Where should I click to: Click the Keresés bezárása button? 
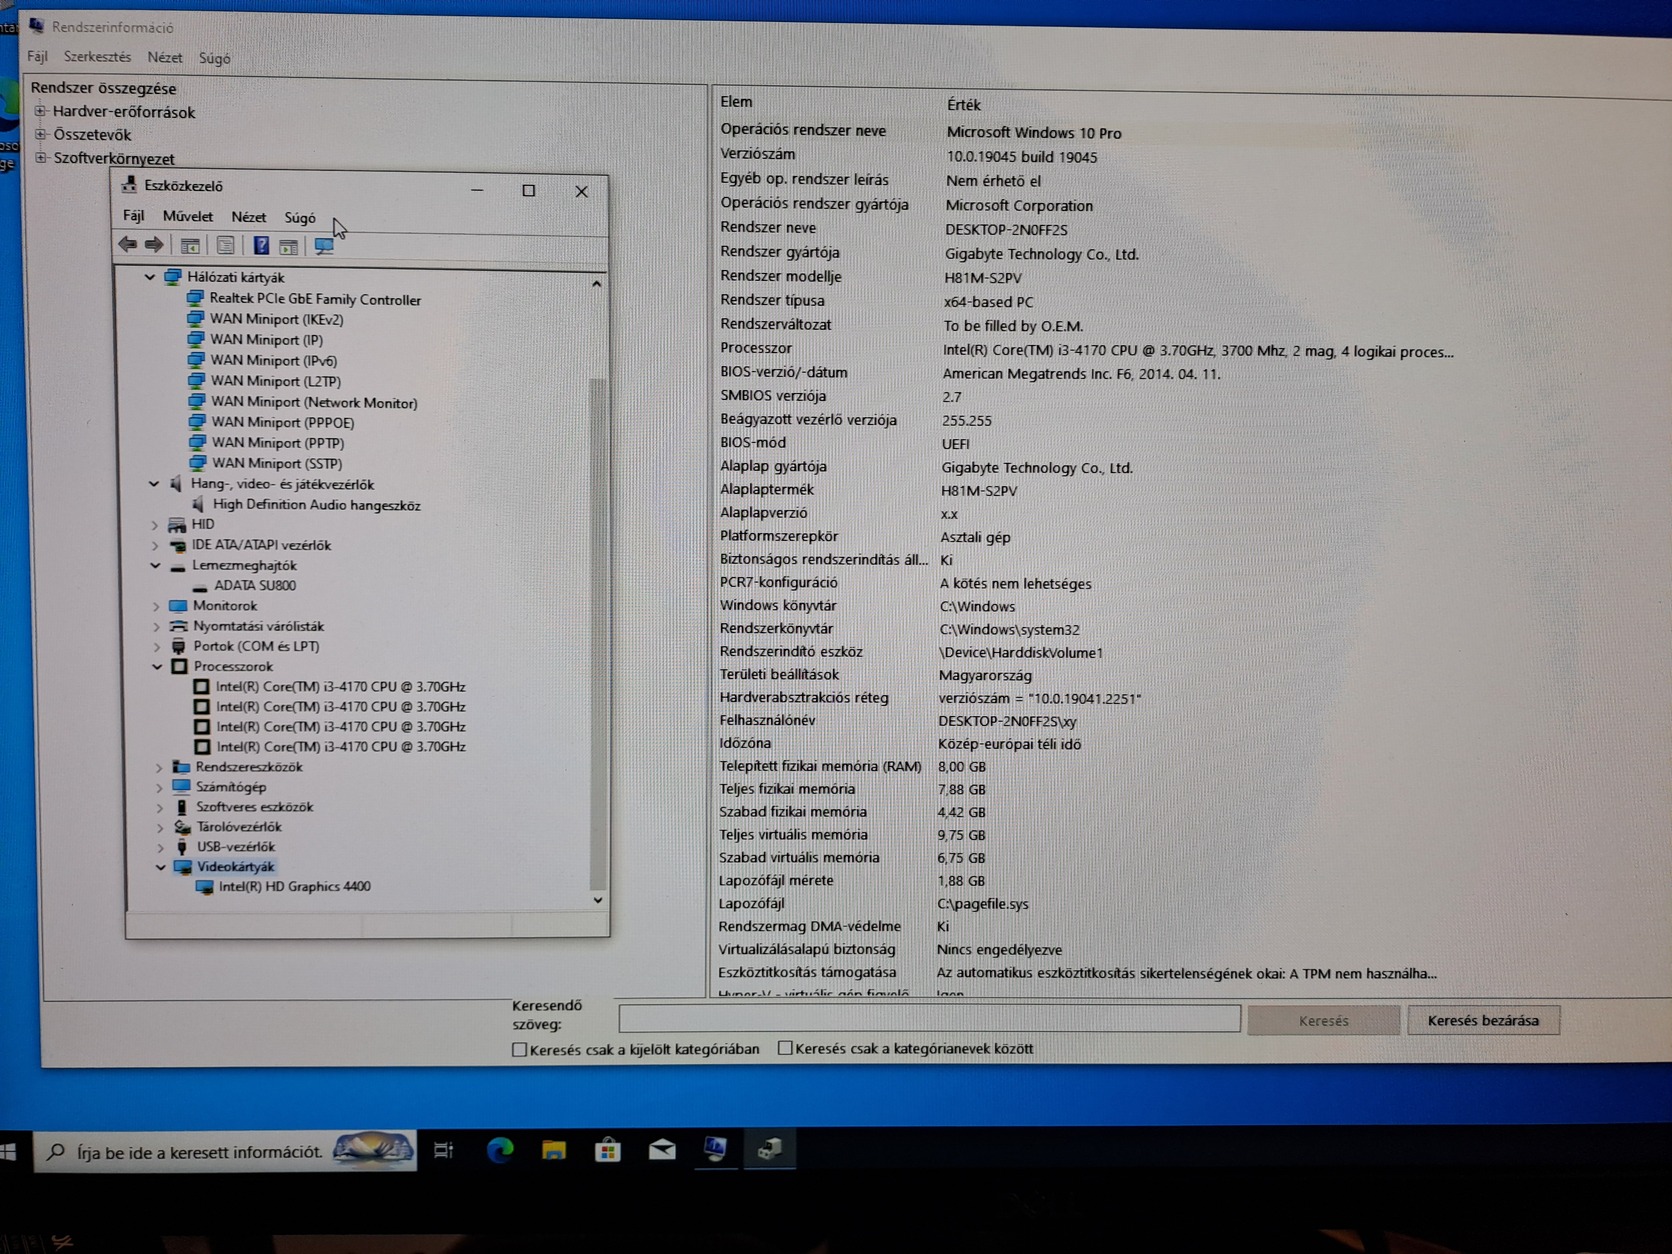tap(1483, 1020)
